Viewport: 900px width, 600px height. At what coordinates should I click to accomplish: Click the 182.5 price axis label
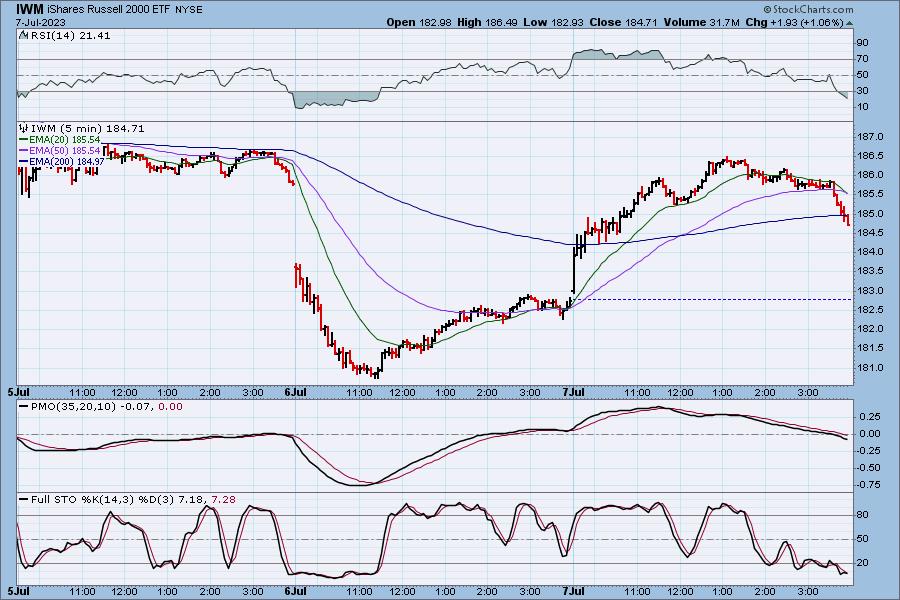click(872, 309)
